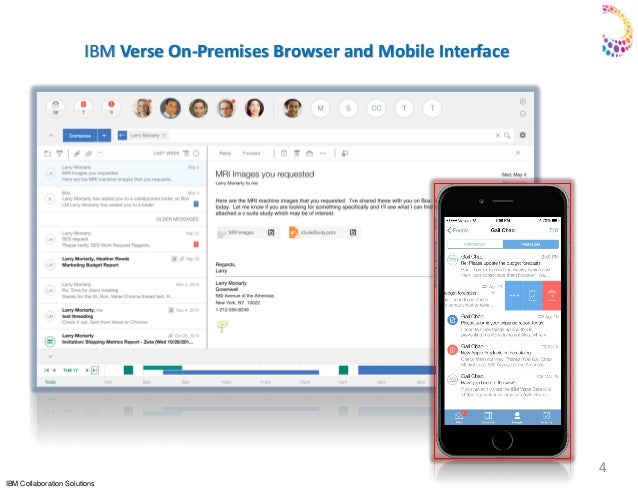Image resolution: width=638 pixels, height=493 pixels.
Task: Click the magnifier search icon
Action: pos(507,135)
